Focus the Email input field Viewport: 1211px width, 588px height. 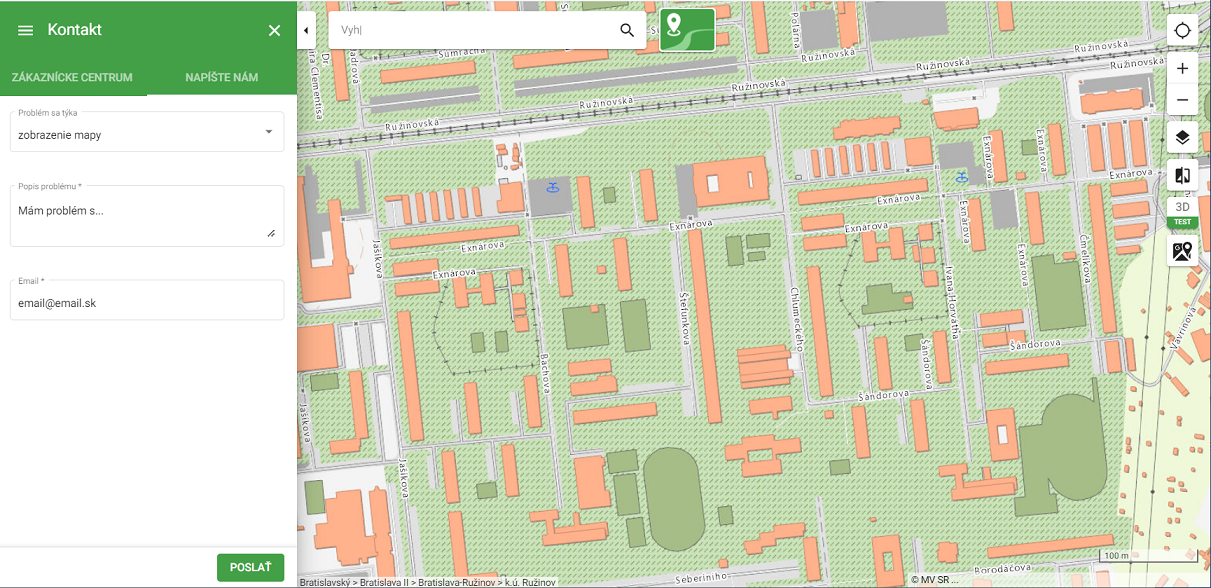(x=147, y=302)
